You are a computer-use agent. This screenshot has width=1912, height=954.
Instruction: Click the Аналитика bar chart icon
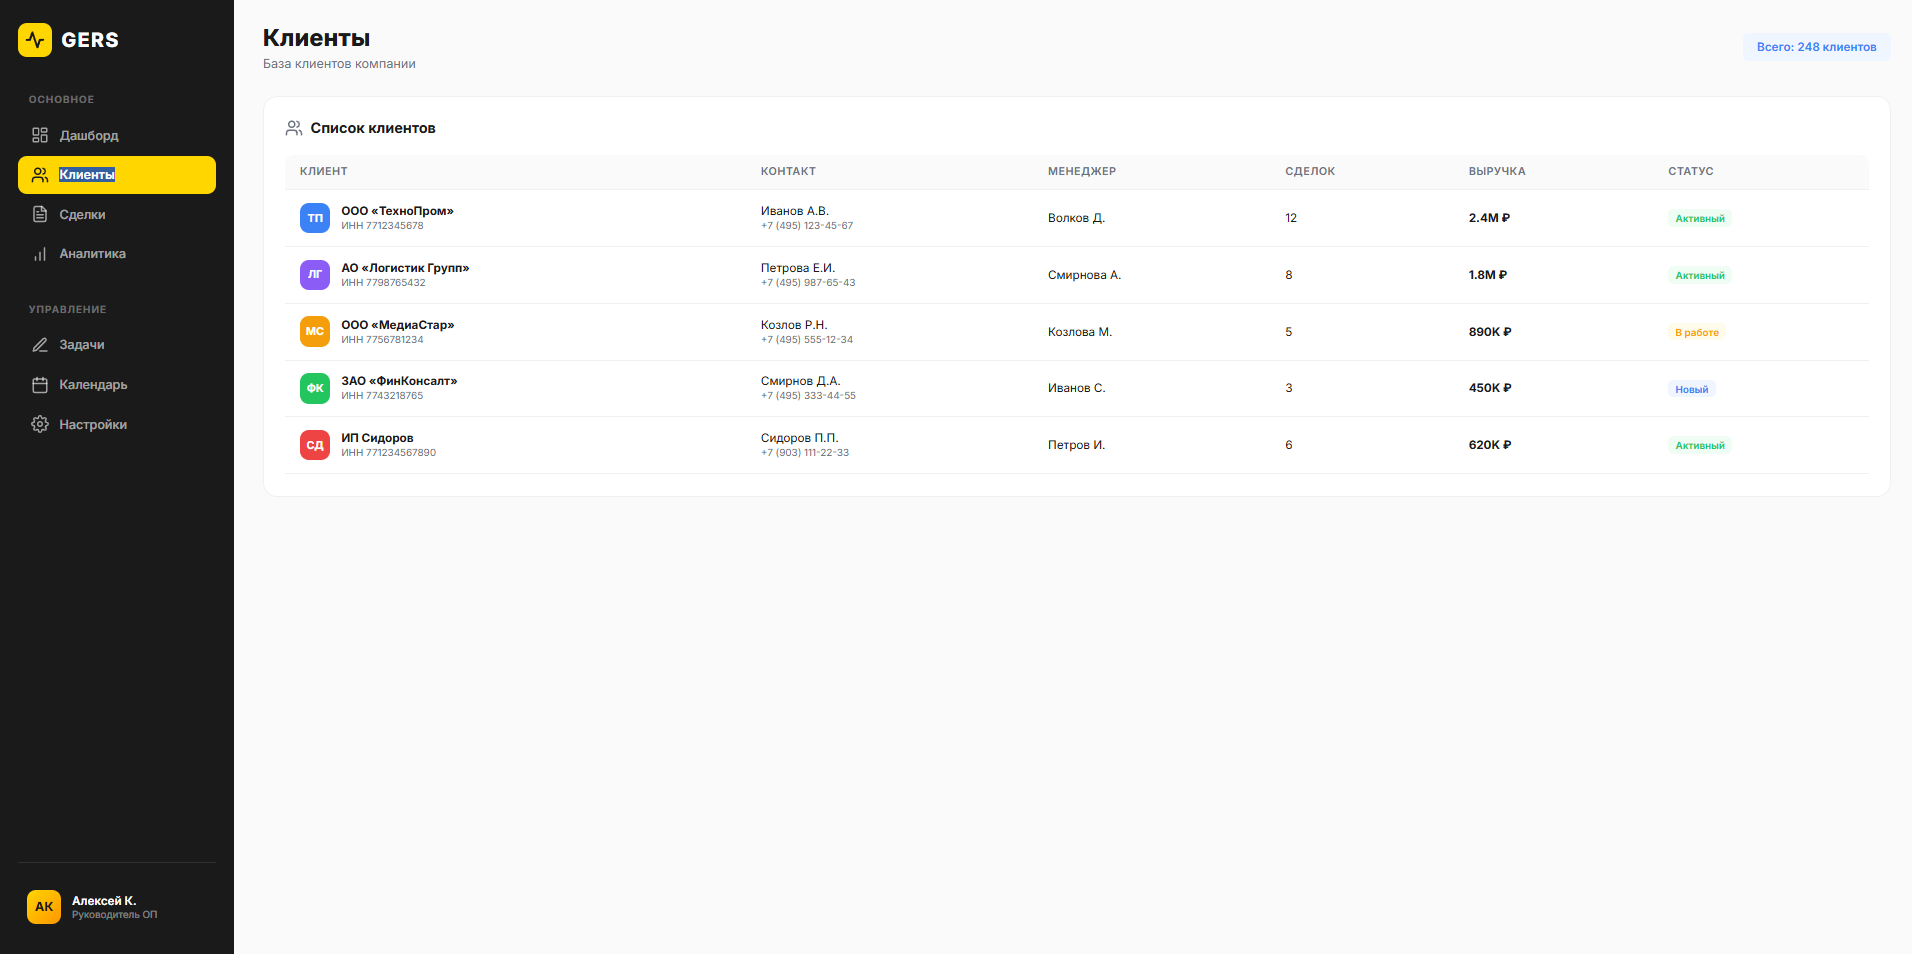[40, 254]
